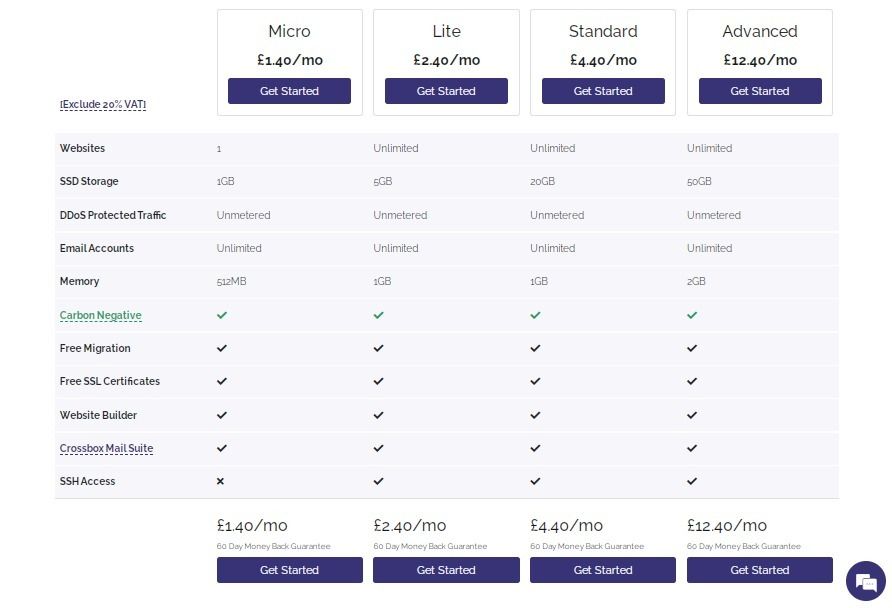Click the Free Migration row label
Image resolution: width=892 pixels, height=608 pixels.
click(x=95, y=349)
